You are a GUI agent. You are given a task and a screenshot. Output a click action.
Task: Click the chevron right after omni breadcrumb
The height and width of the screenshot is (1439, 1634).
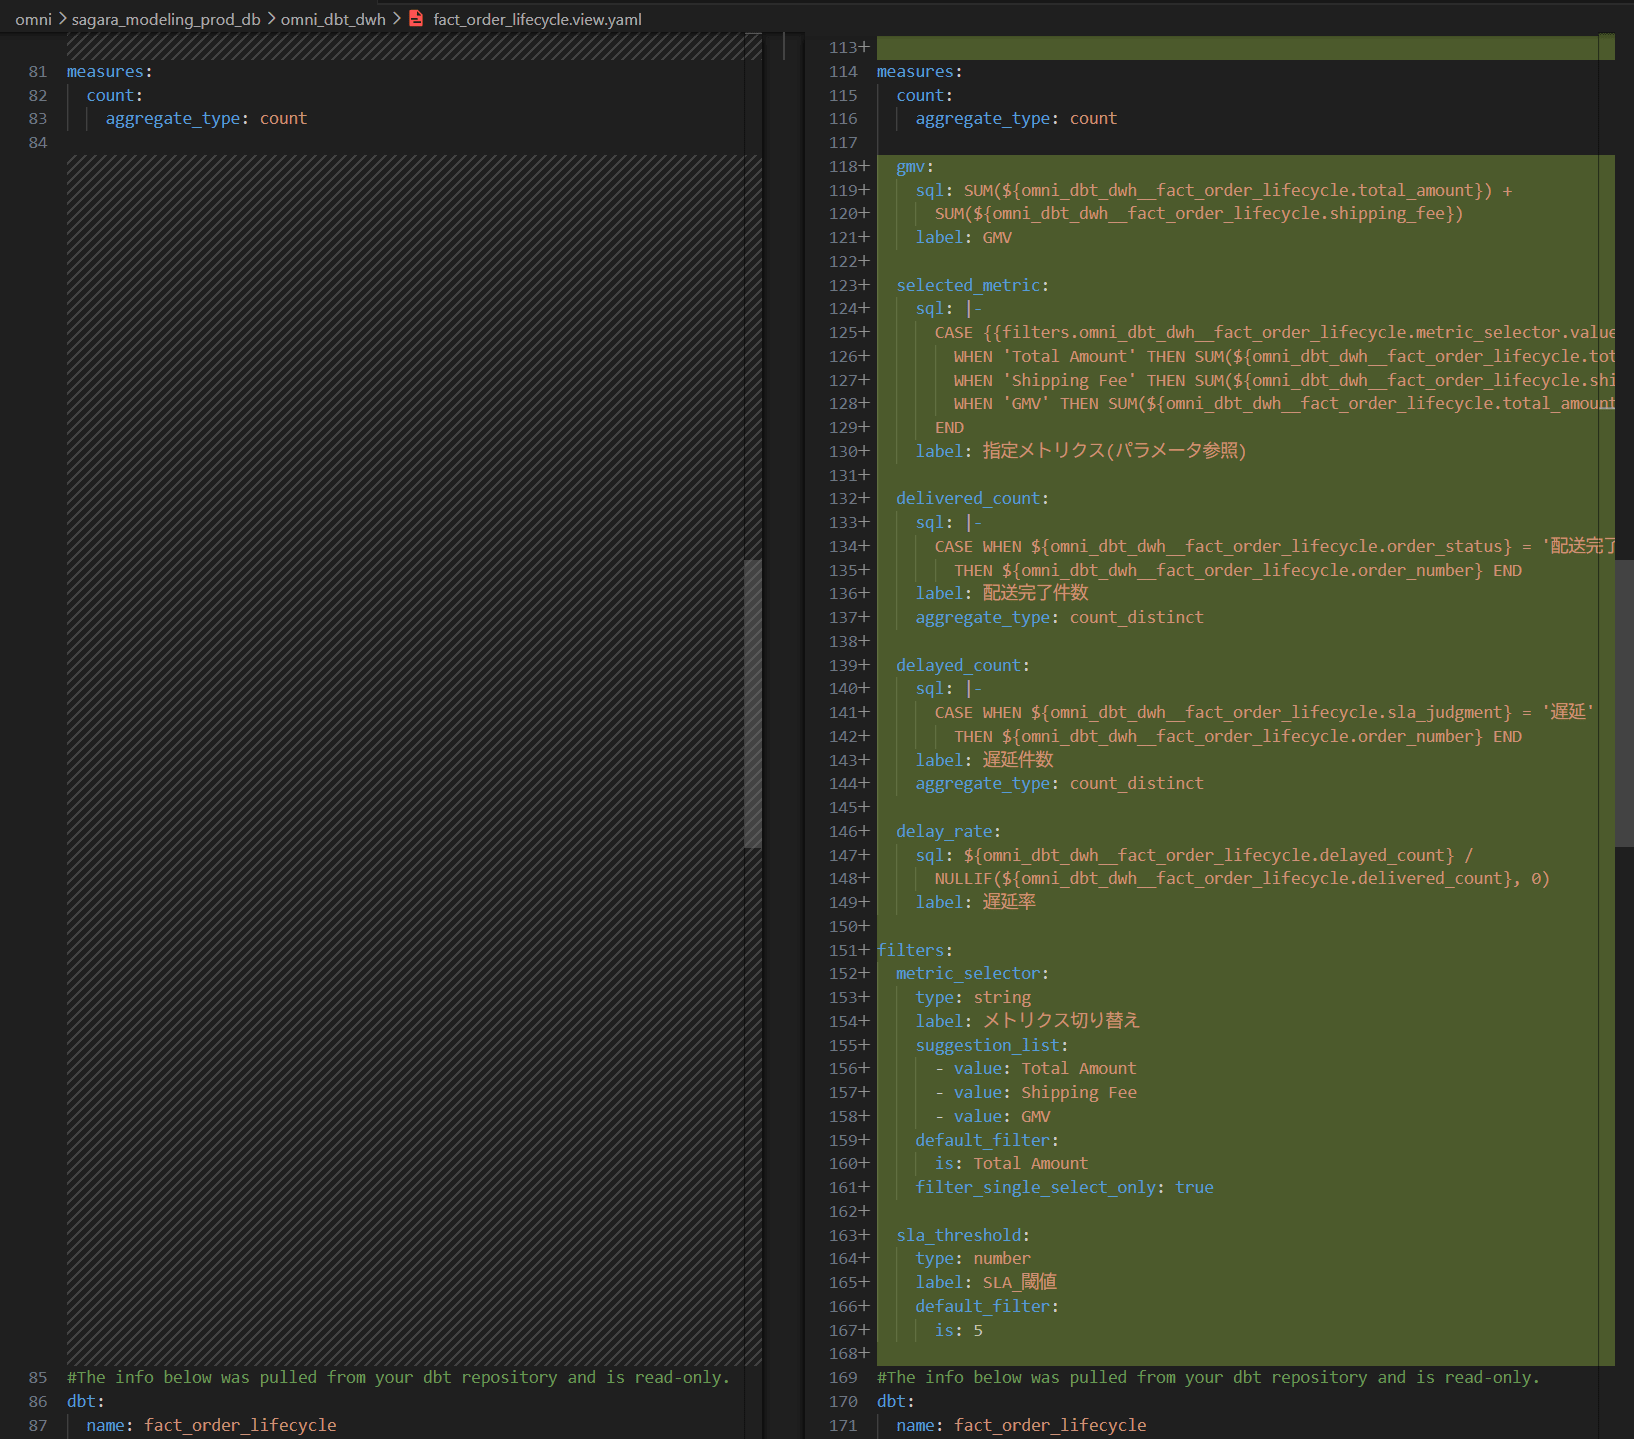pyautogui.click(x=62, y=19)
